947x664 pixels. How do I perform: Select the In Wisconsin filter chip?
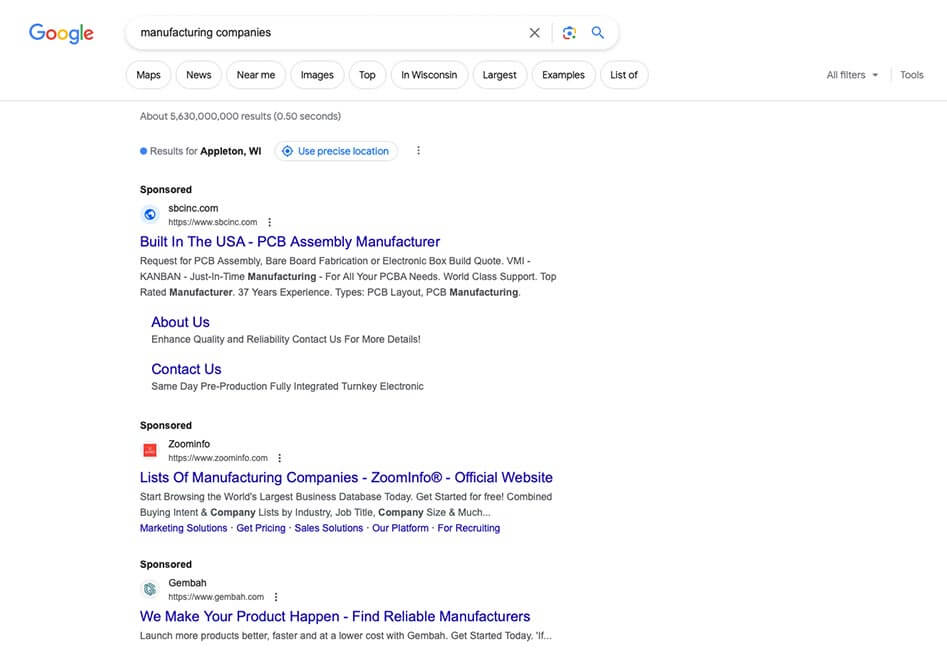pos(429,75)
